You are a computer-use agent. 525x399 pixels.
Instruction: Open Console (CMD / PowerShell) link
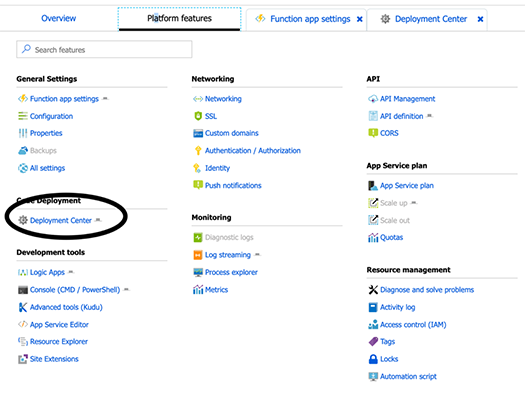click(75, 290)
